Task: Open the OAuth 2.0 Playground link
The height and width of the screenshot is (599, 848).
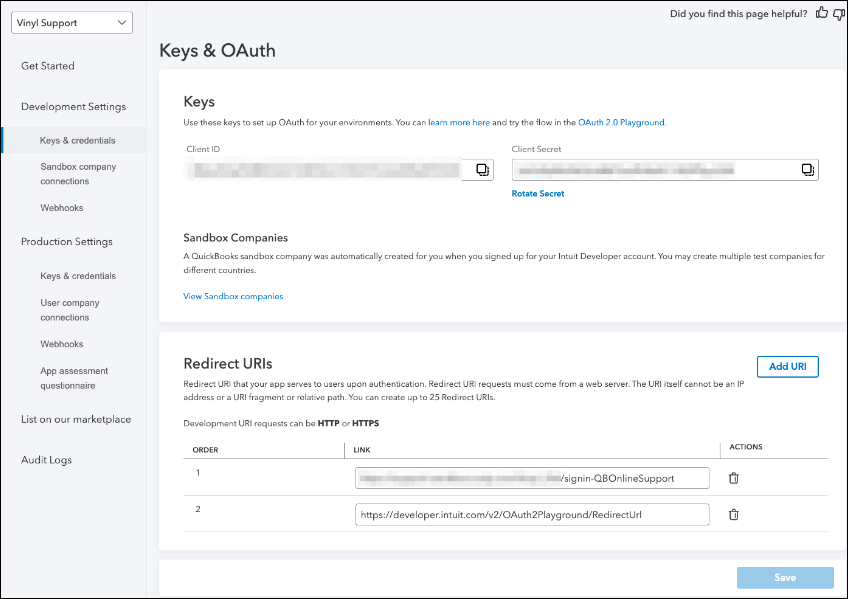Action: pyautogui.click(x=621, y=122)
